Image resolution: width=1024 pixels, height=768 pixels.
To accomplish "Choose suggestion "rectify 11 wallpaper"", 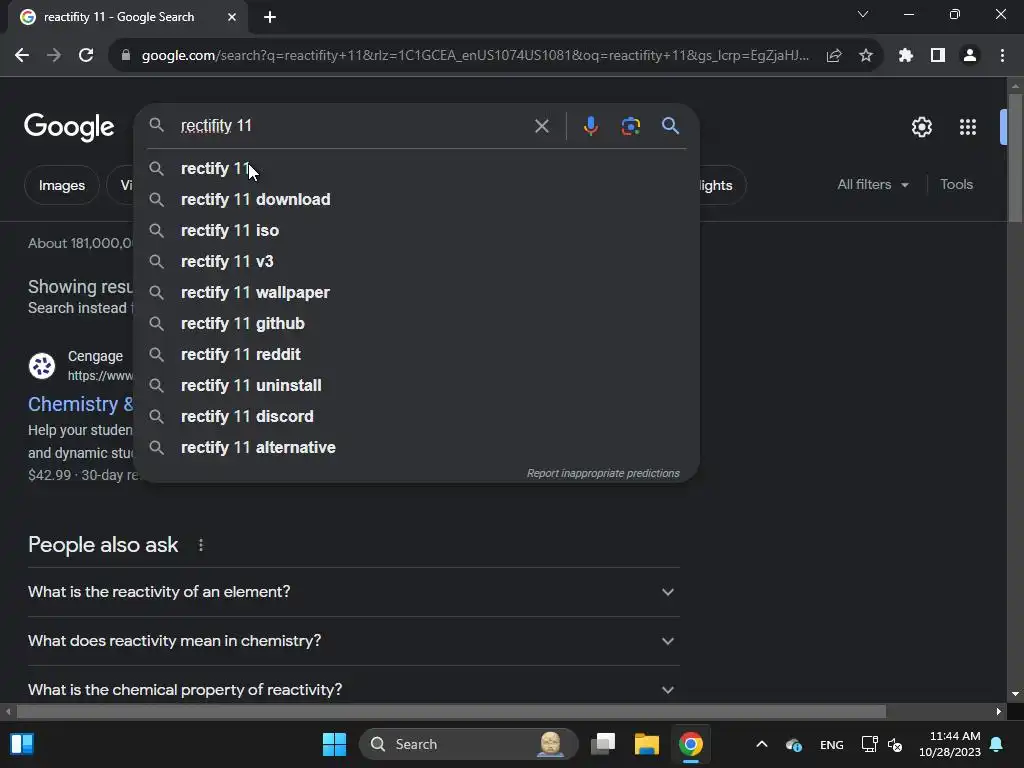I will (417, 293).
